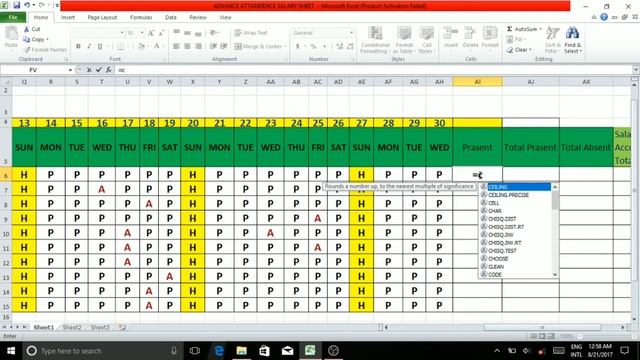640x360 pixels.
Task: Click the Insert cells icon
Action: pyautogui.click(x=451, y=37)
